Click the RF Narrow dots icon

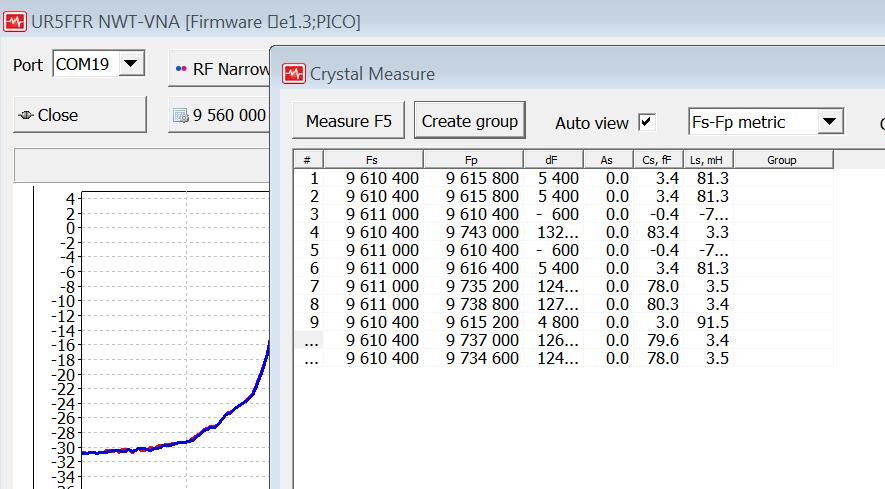[181, 69]
